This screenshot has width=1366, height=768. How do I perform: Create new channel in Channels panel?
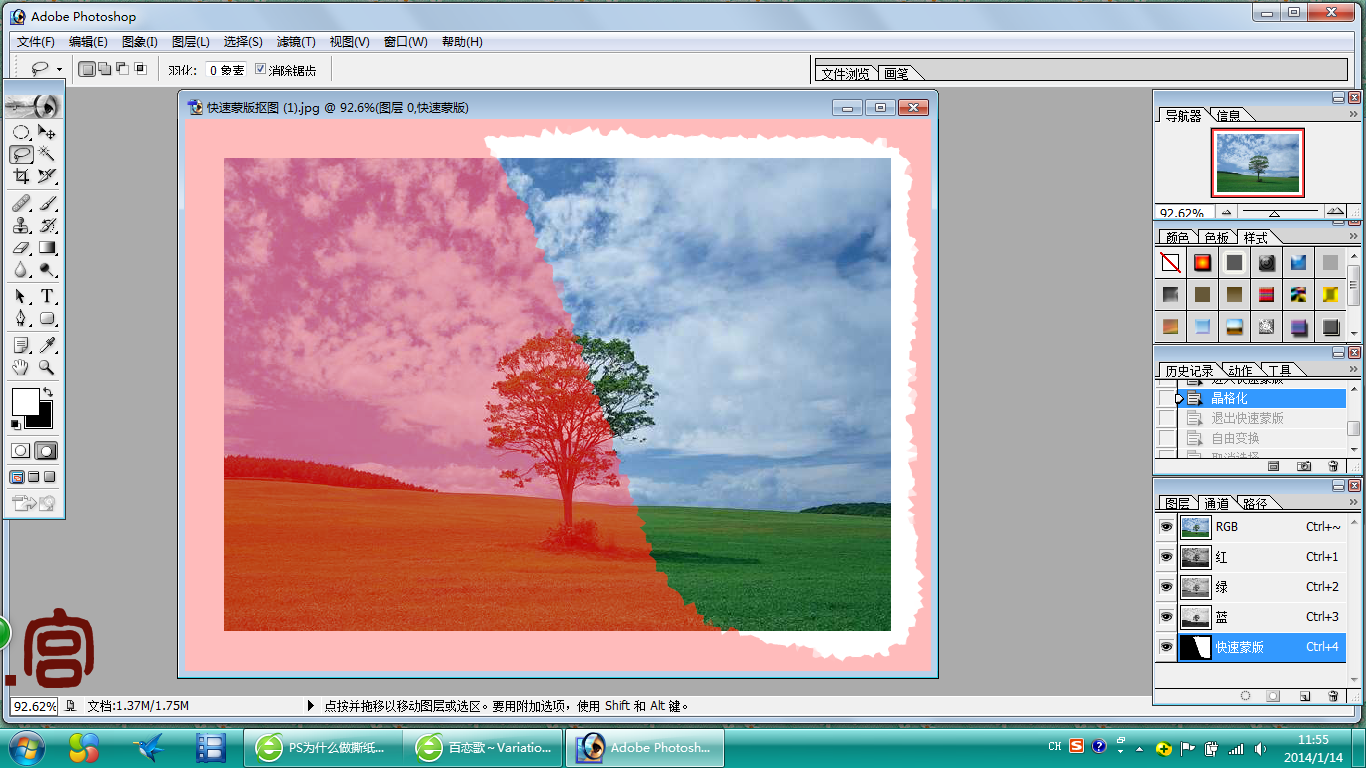click(x=1304, y=695)
